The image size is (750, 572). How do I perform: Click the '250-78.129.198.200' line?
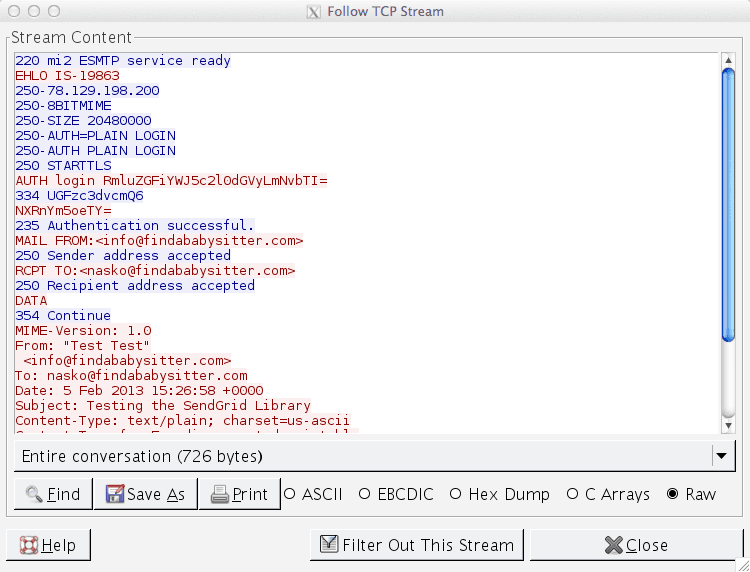[88, 90]
